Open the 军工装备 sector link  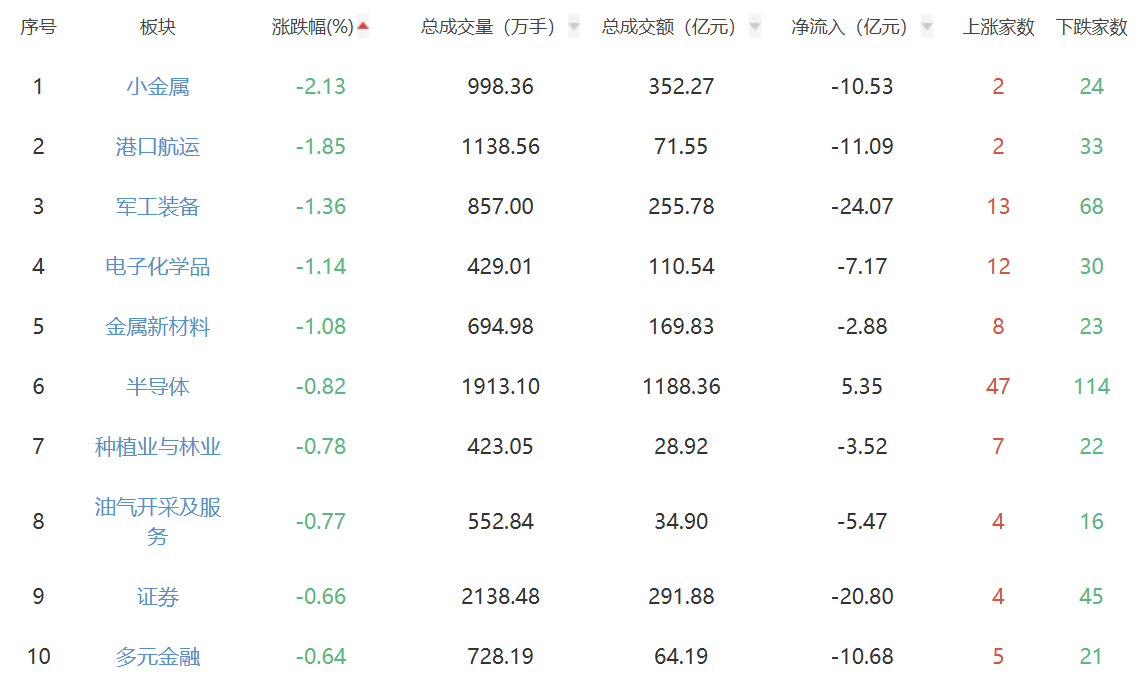[158, 207]
